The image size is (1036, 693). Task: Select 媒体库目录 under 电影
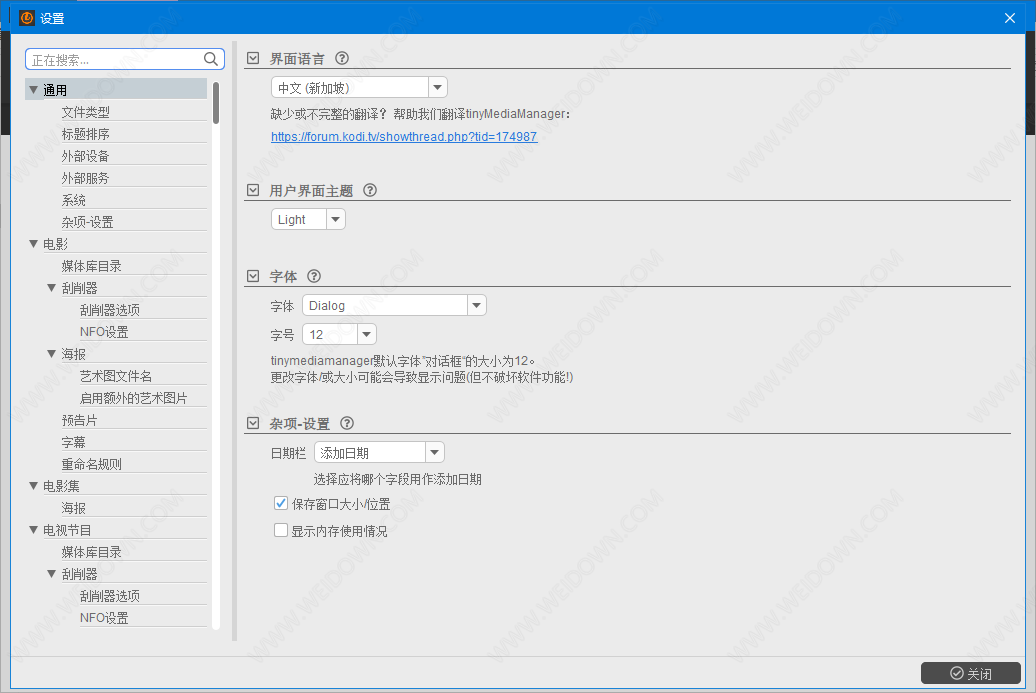[x=92, y=266]
